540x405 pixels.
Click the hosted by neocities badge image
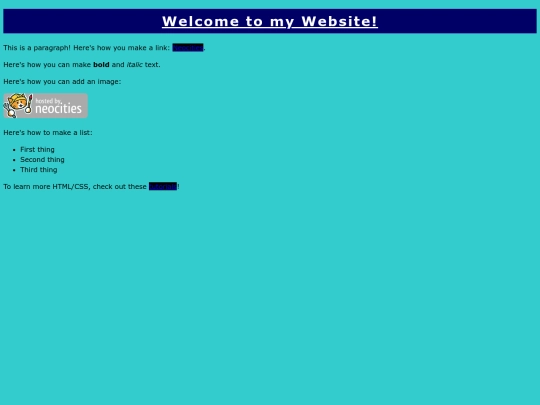[45, 106]
